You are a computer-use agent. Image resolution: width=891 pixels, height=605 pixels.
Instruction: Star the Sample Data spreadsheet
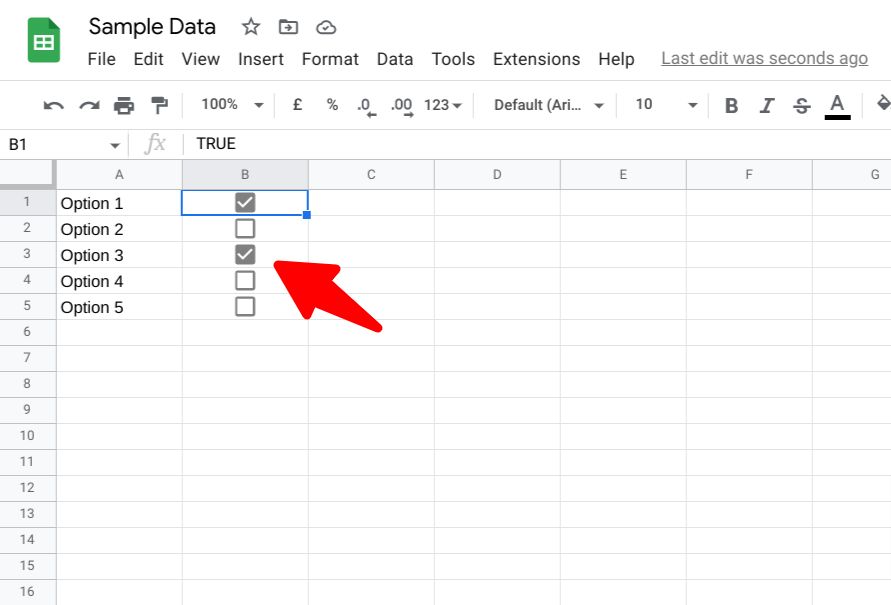click(x=250, y=27)
